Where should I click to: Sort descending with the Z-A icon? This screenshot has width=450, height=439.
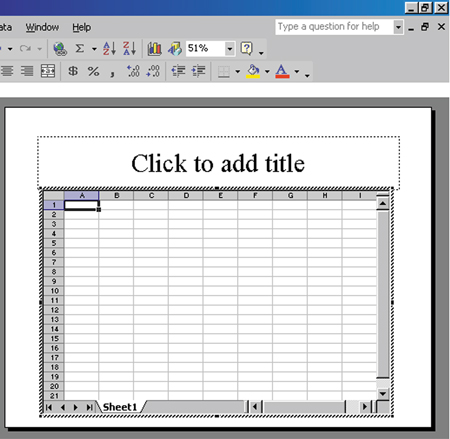[x=130, y=48]
